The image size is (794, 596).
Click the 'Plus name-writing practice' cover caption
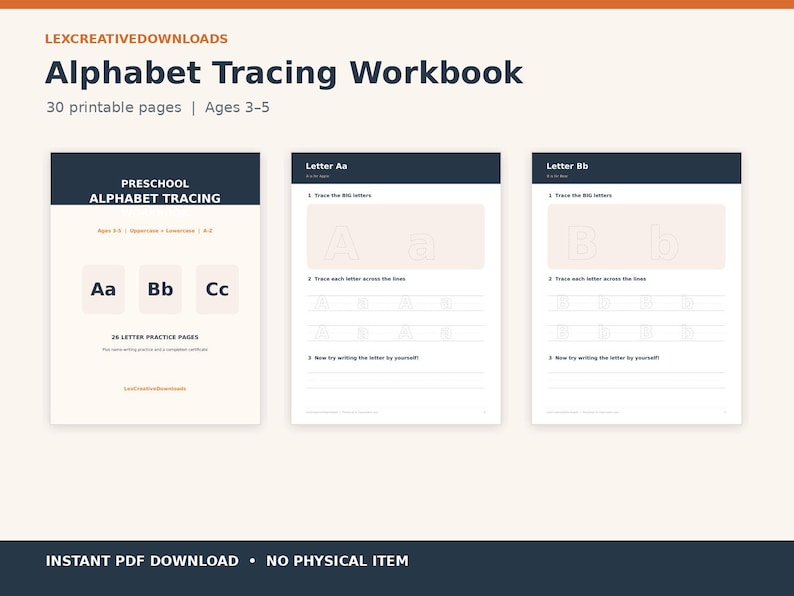point(155,349)
